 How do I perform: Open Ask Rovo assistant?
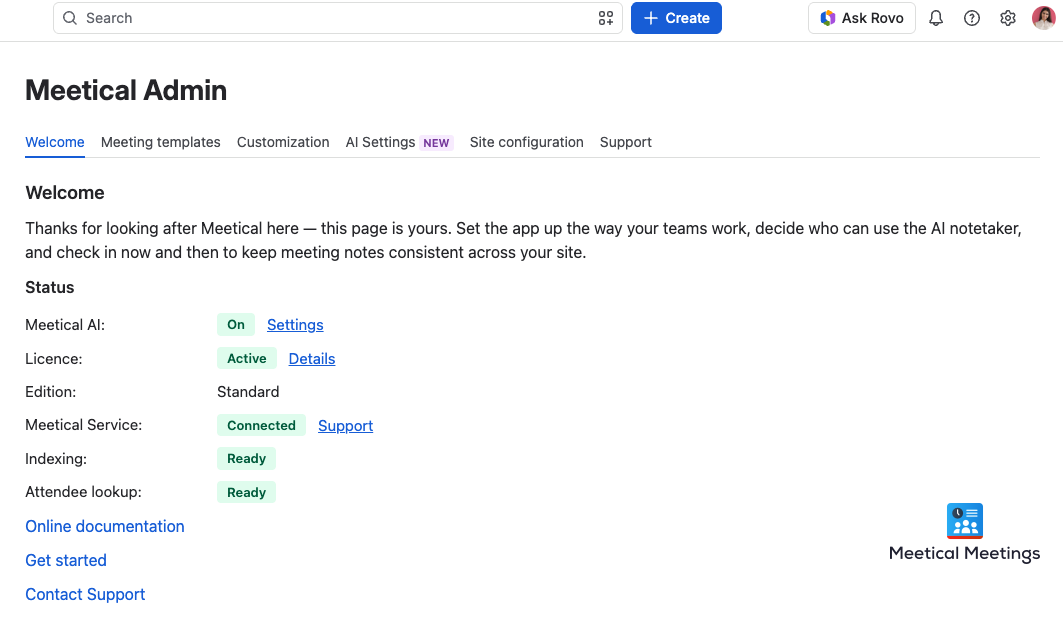862,18
